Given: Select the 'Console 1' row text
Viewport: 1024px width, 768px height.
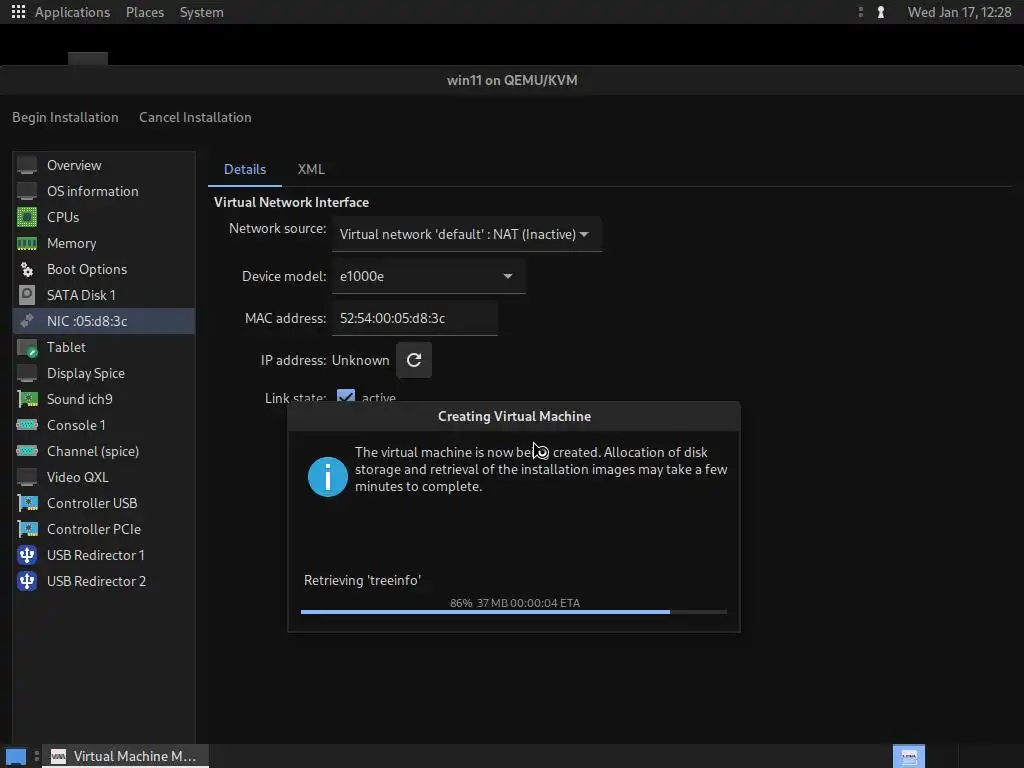Looking at the screenshot, I should point(76,425).
